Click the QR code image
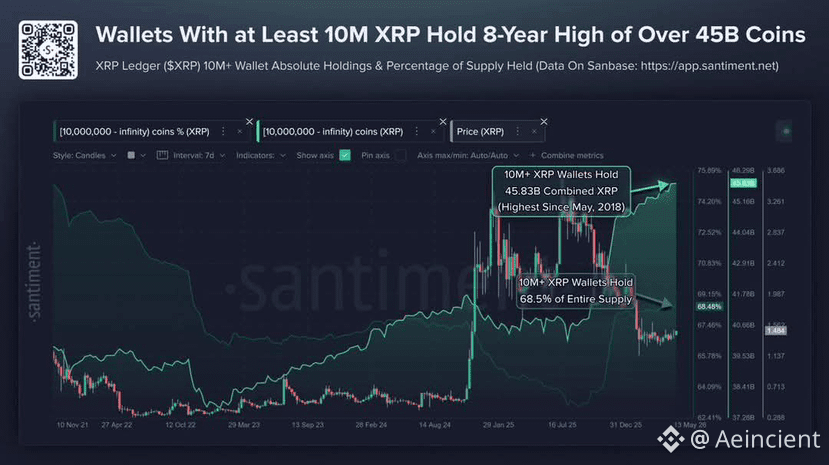Viewport: 829px width, 465px height. click(x=48, y=50)
